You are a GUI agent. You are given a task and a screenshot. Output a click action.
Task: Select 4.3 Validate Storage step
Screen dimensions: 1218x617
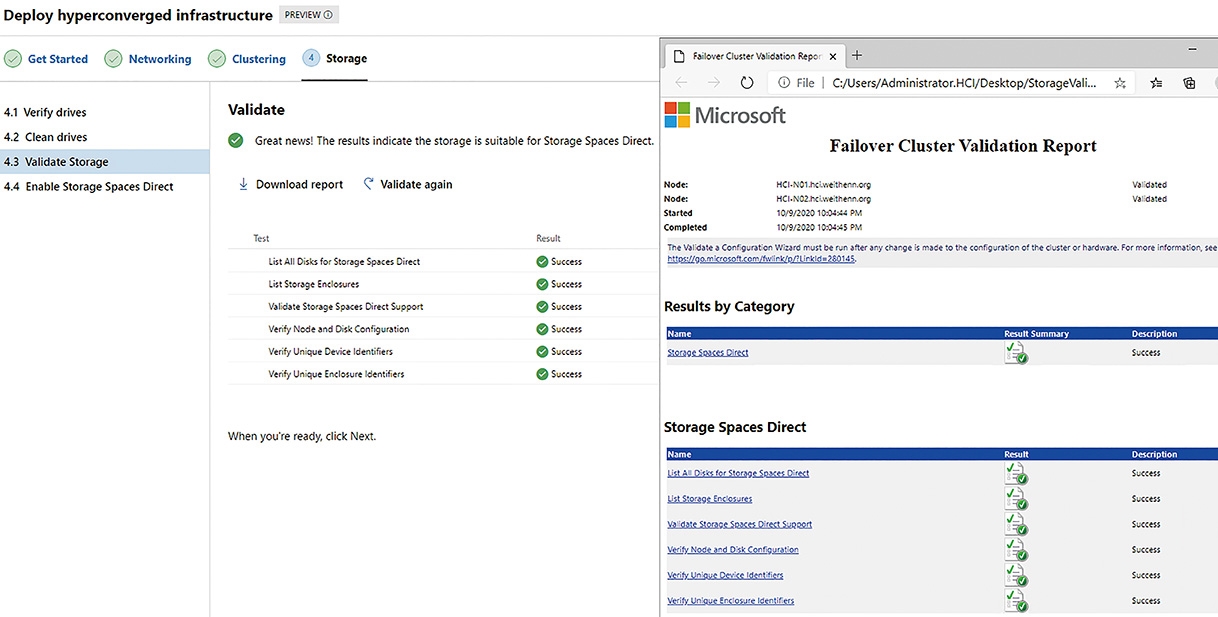[105, 162]
